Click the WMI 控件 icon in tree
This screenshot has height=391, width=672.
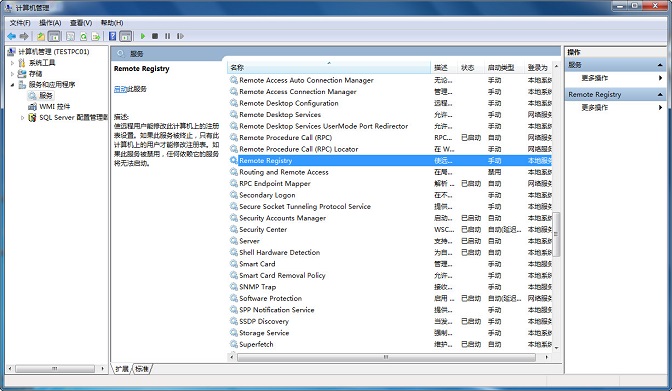coord(32,106)
